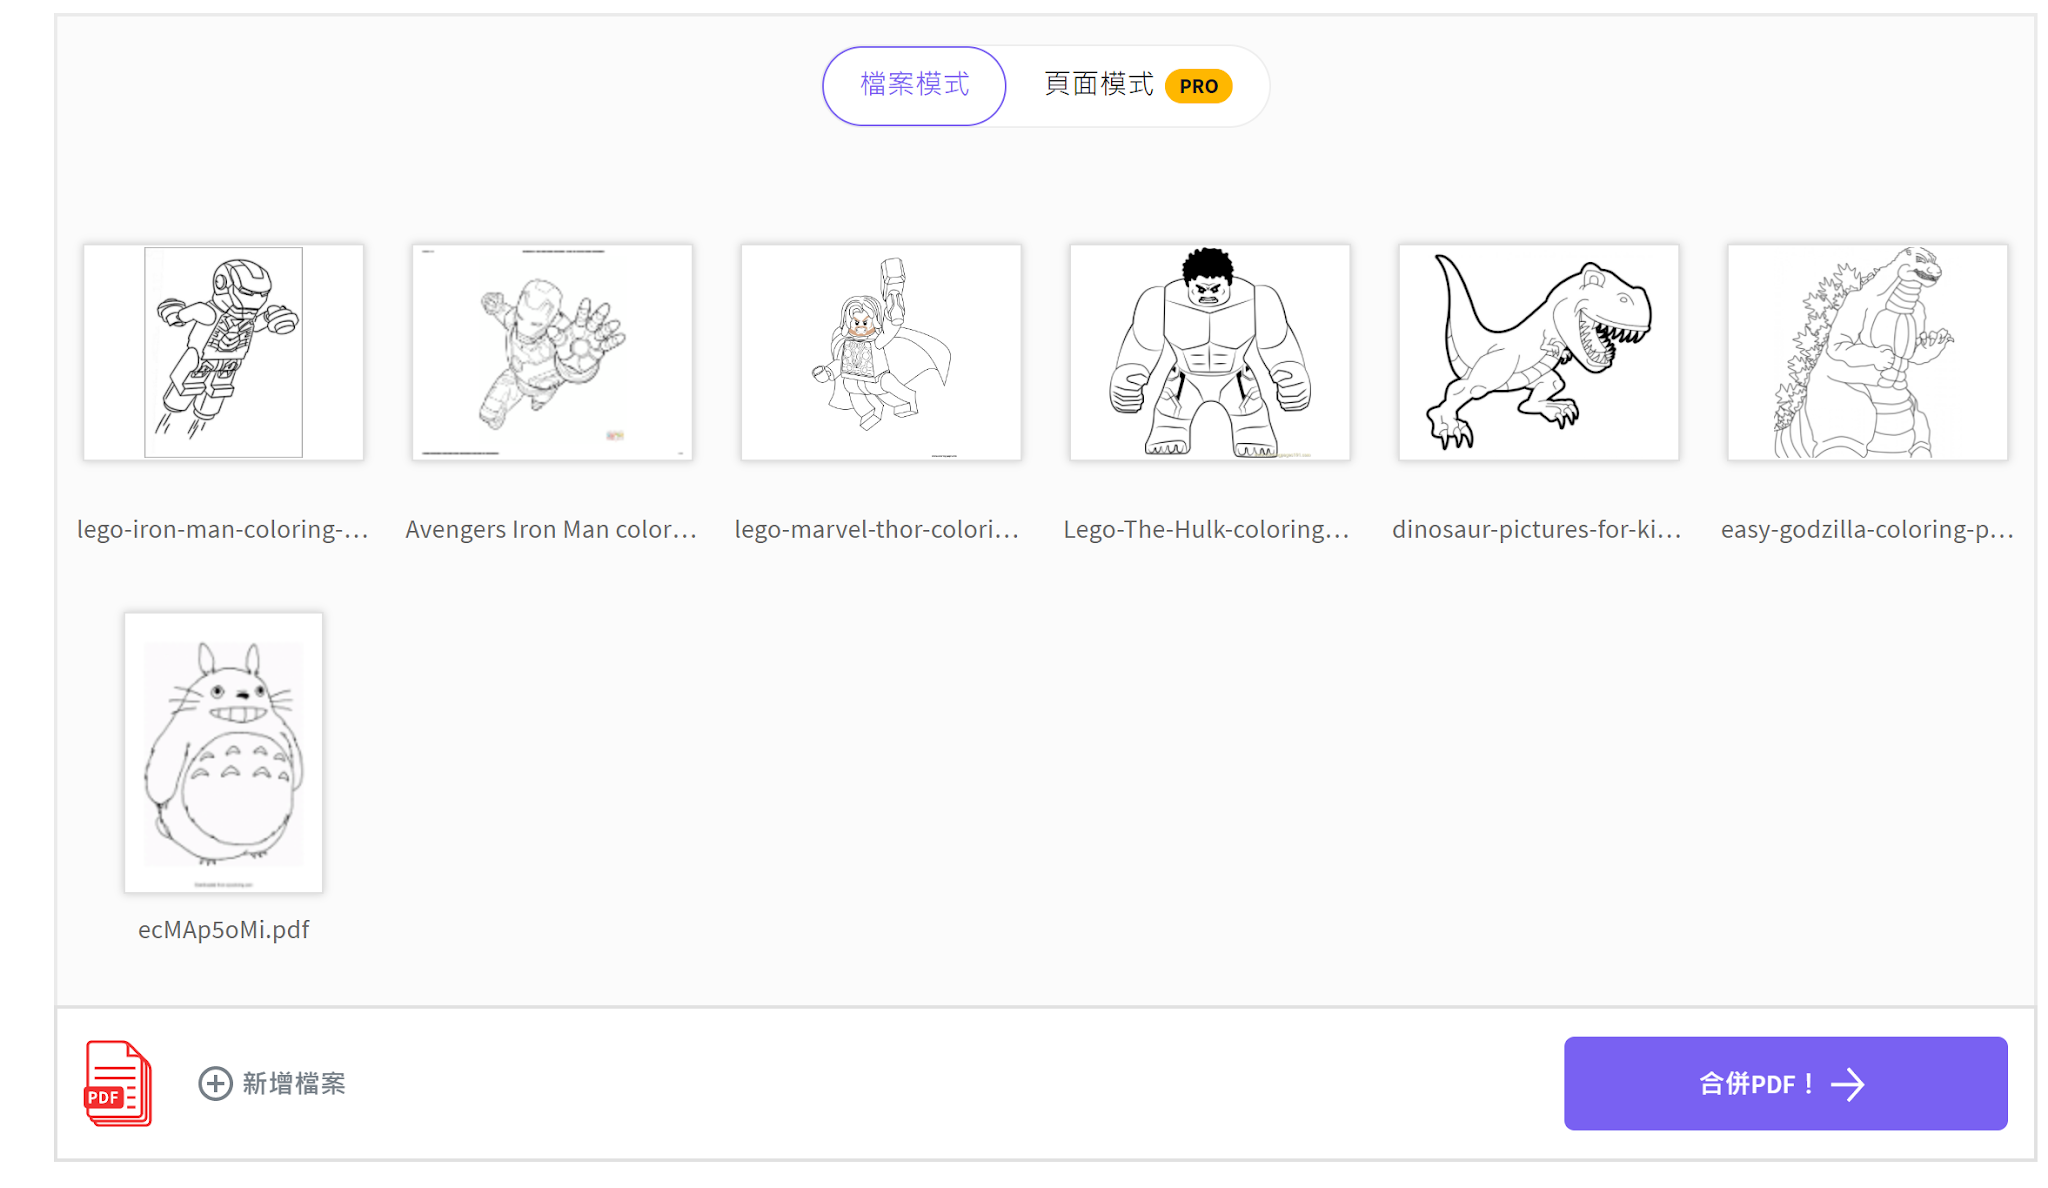
Task: Click the red PDF file icon
Action: pos(118,1083)
